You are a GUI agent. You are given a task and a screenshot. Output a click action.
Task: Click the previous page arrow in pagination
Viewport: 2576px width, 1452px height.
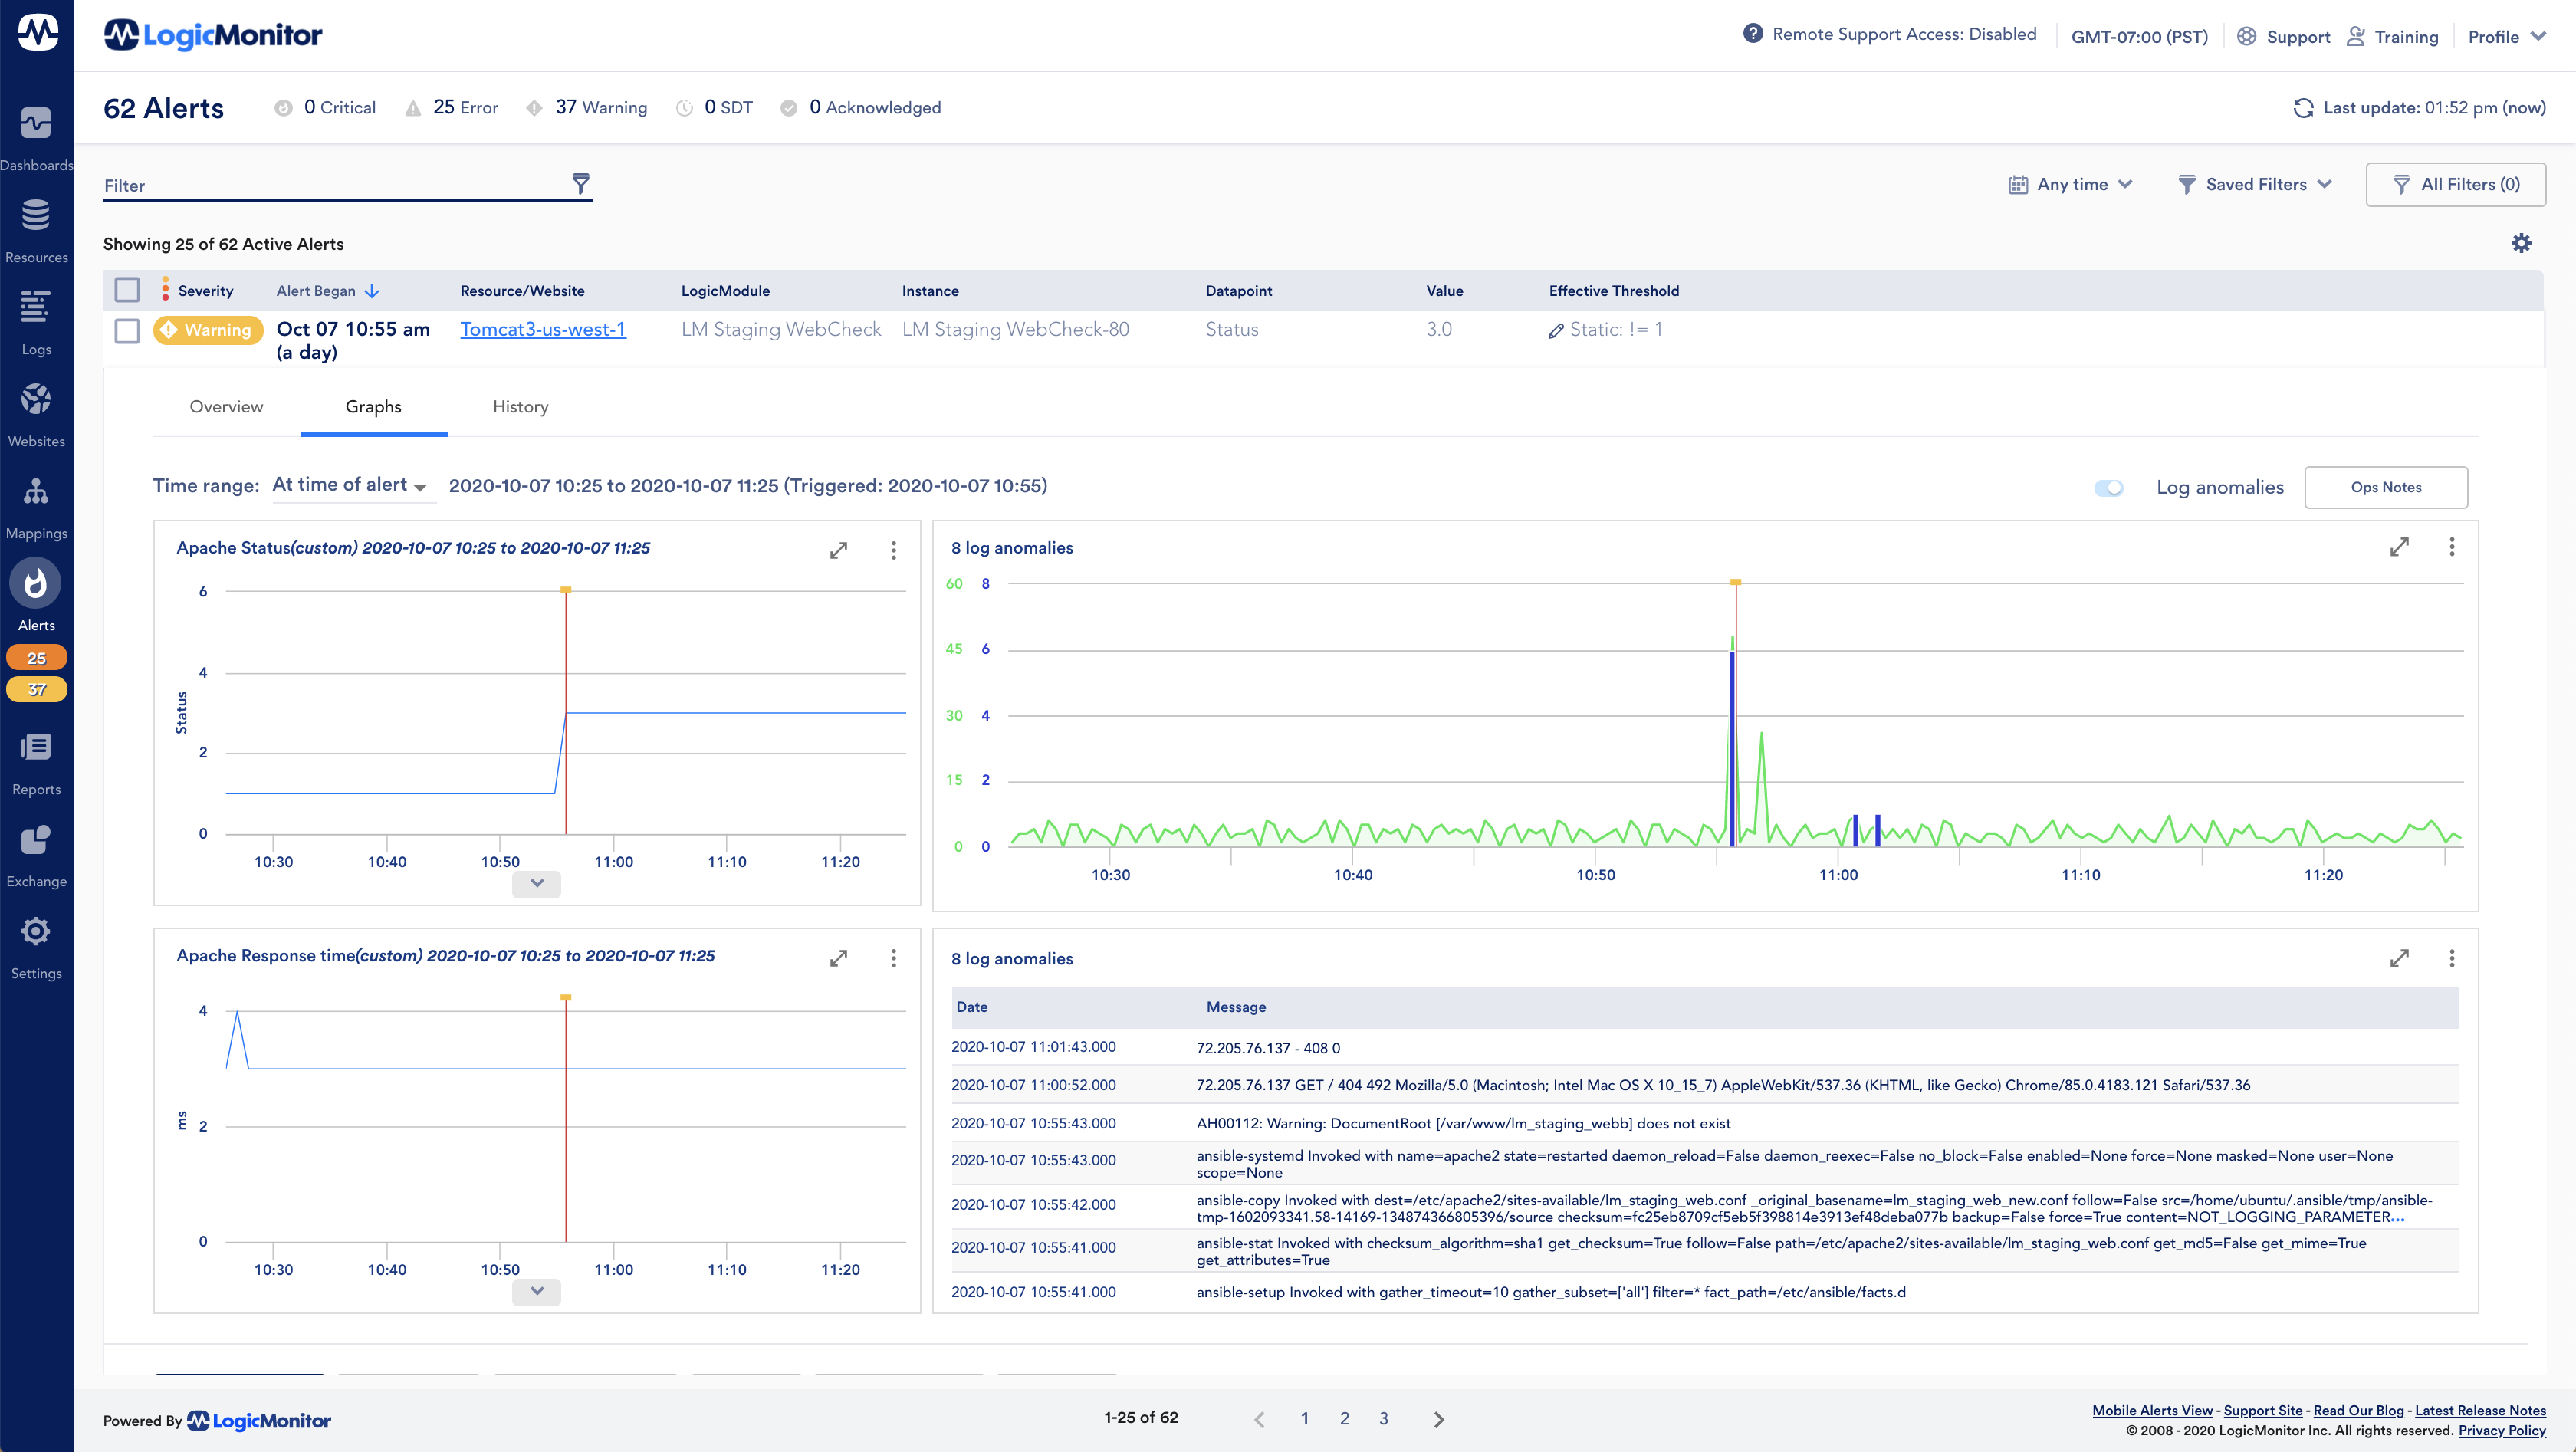pyautogui.click(x=1259, y=1419)
